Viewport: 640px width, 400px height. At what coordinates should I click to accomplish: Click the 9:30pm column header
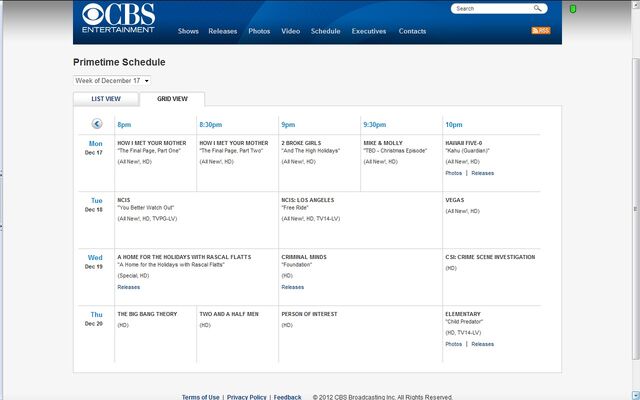pos(375,124)
